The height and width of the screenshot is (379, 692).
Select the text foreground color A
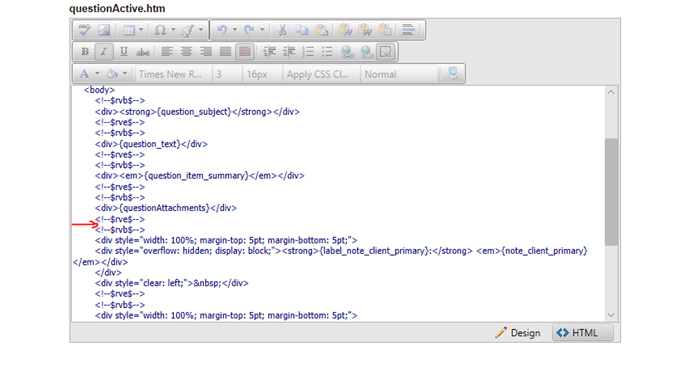coord(84,74)
